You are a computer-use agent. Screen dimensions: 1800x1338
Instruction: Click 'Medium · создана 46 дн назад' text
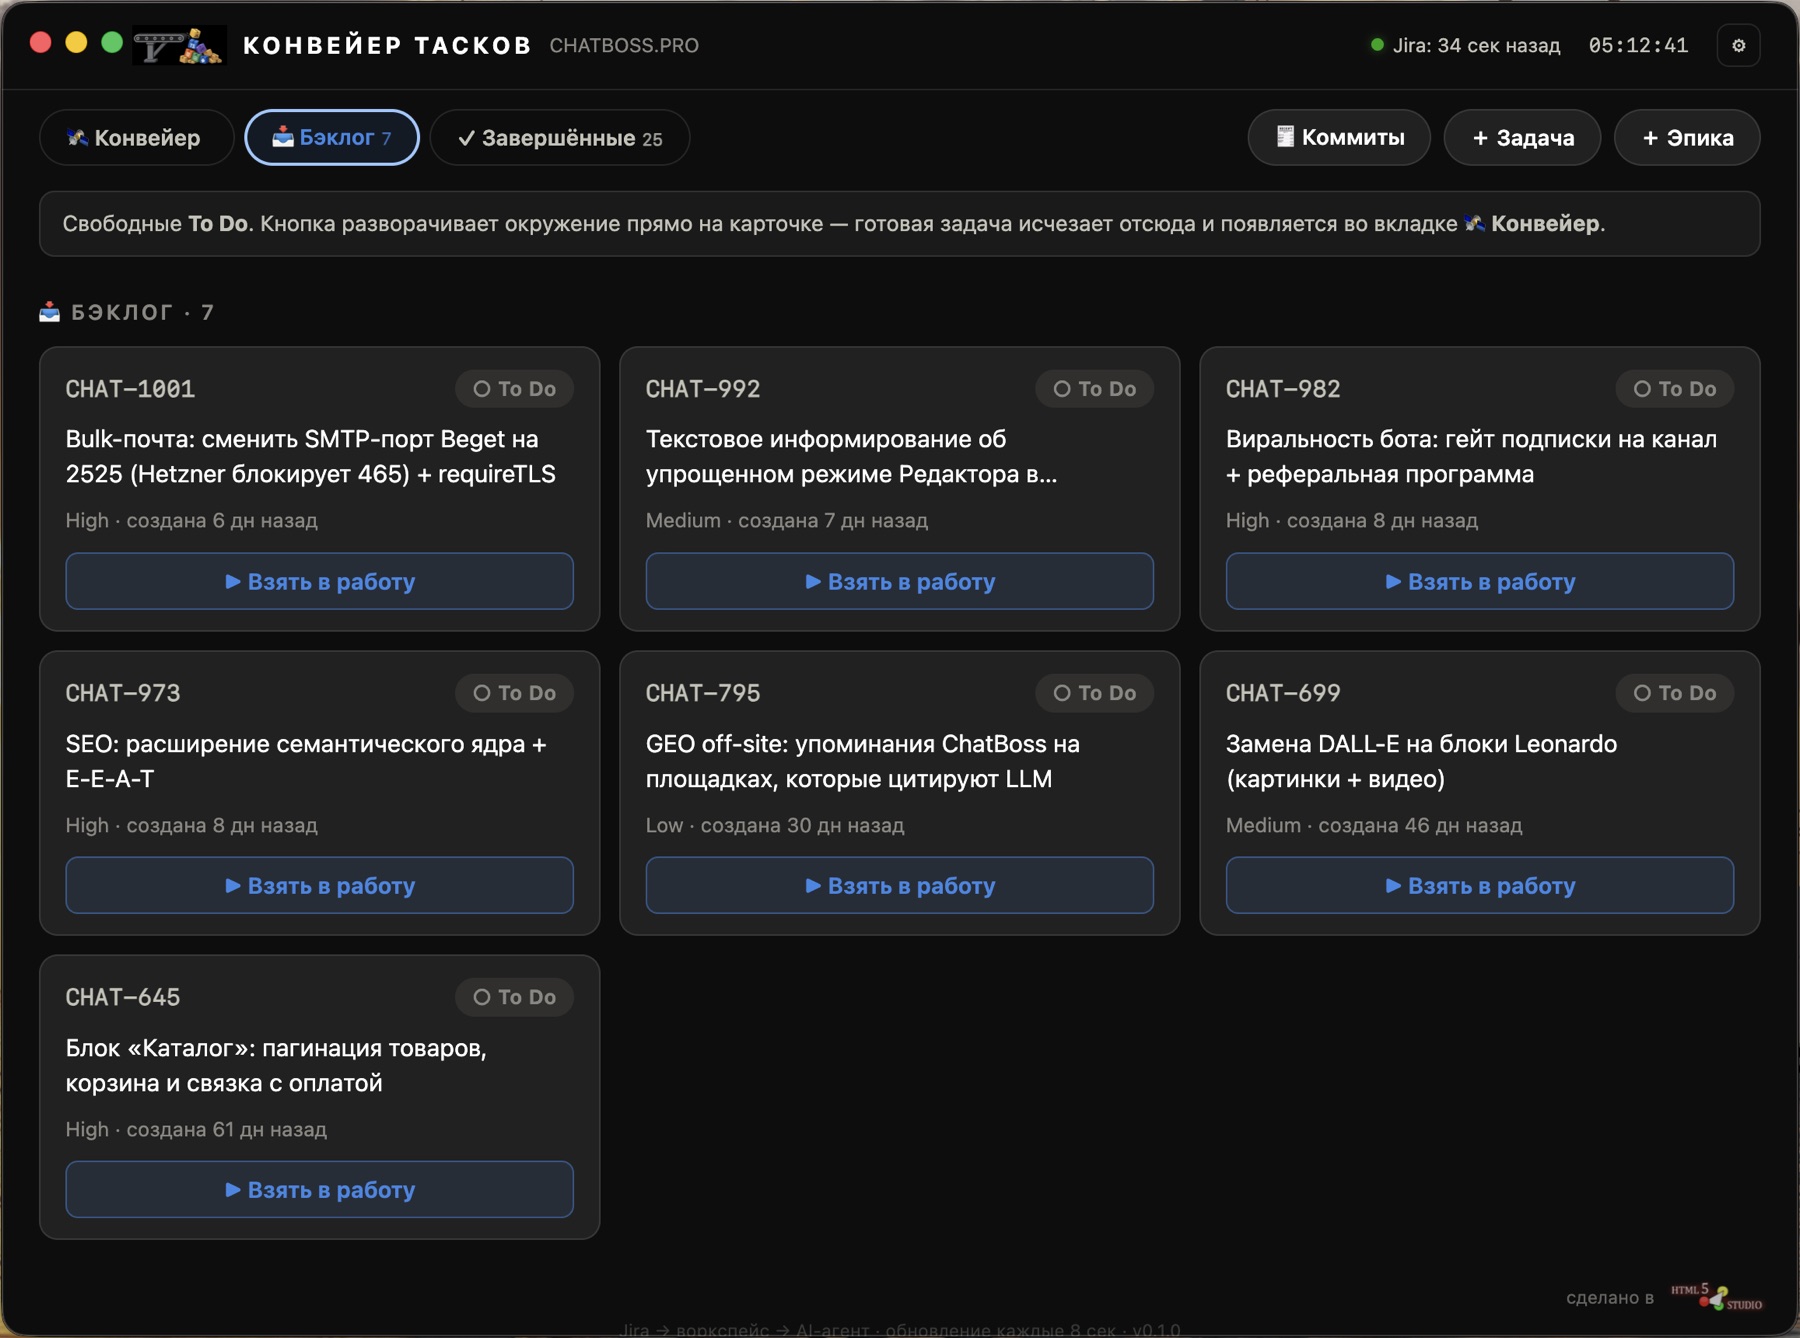point(1374,825)
